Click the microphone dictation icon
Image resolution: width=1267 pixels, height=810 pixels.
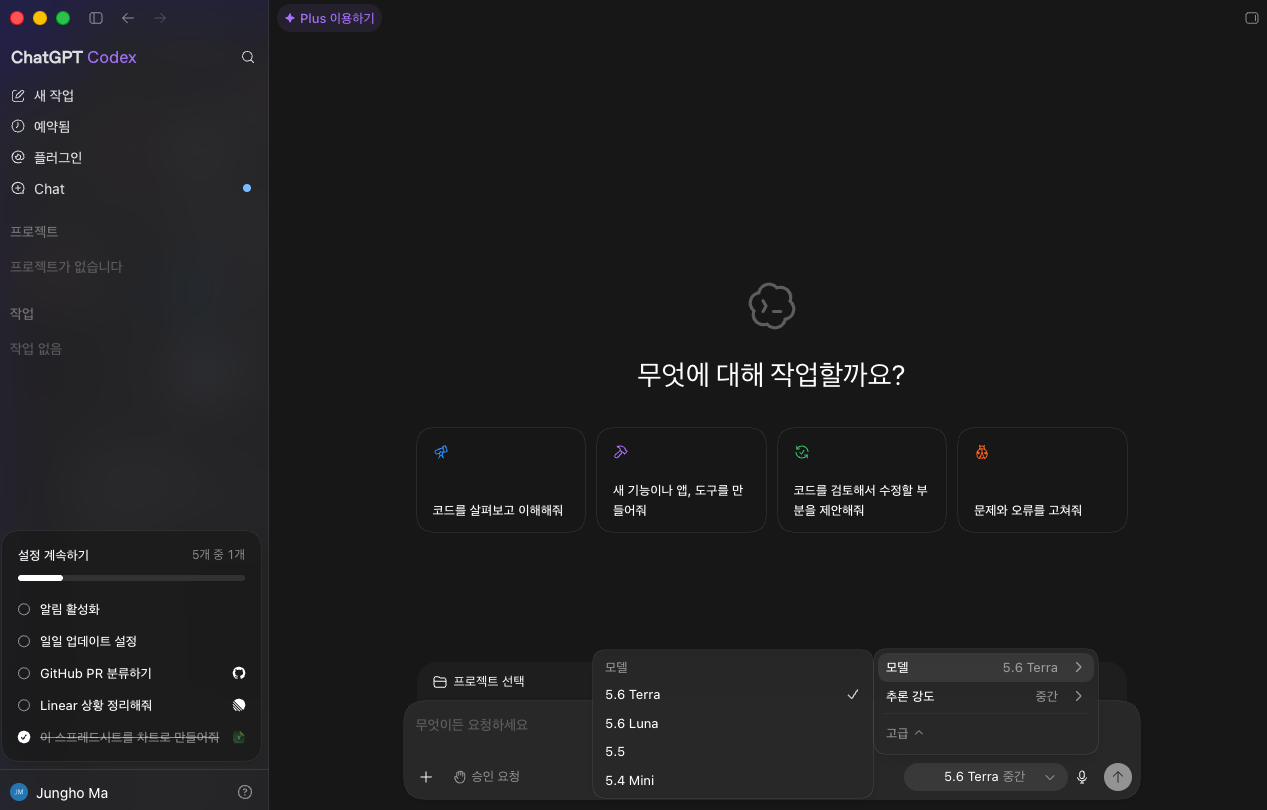(1082, 777)
